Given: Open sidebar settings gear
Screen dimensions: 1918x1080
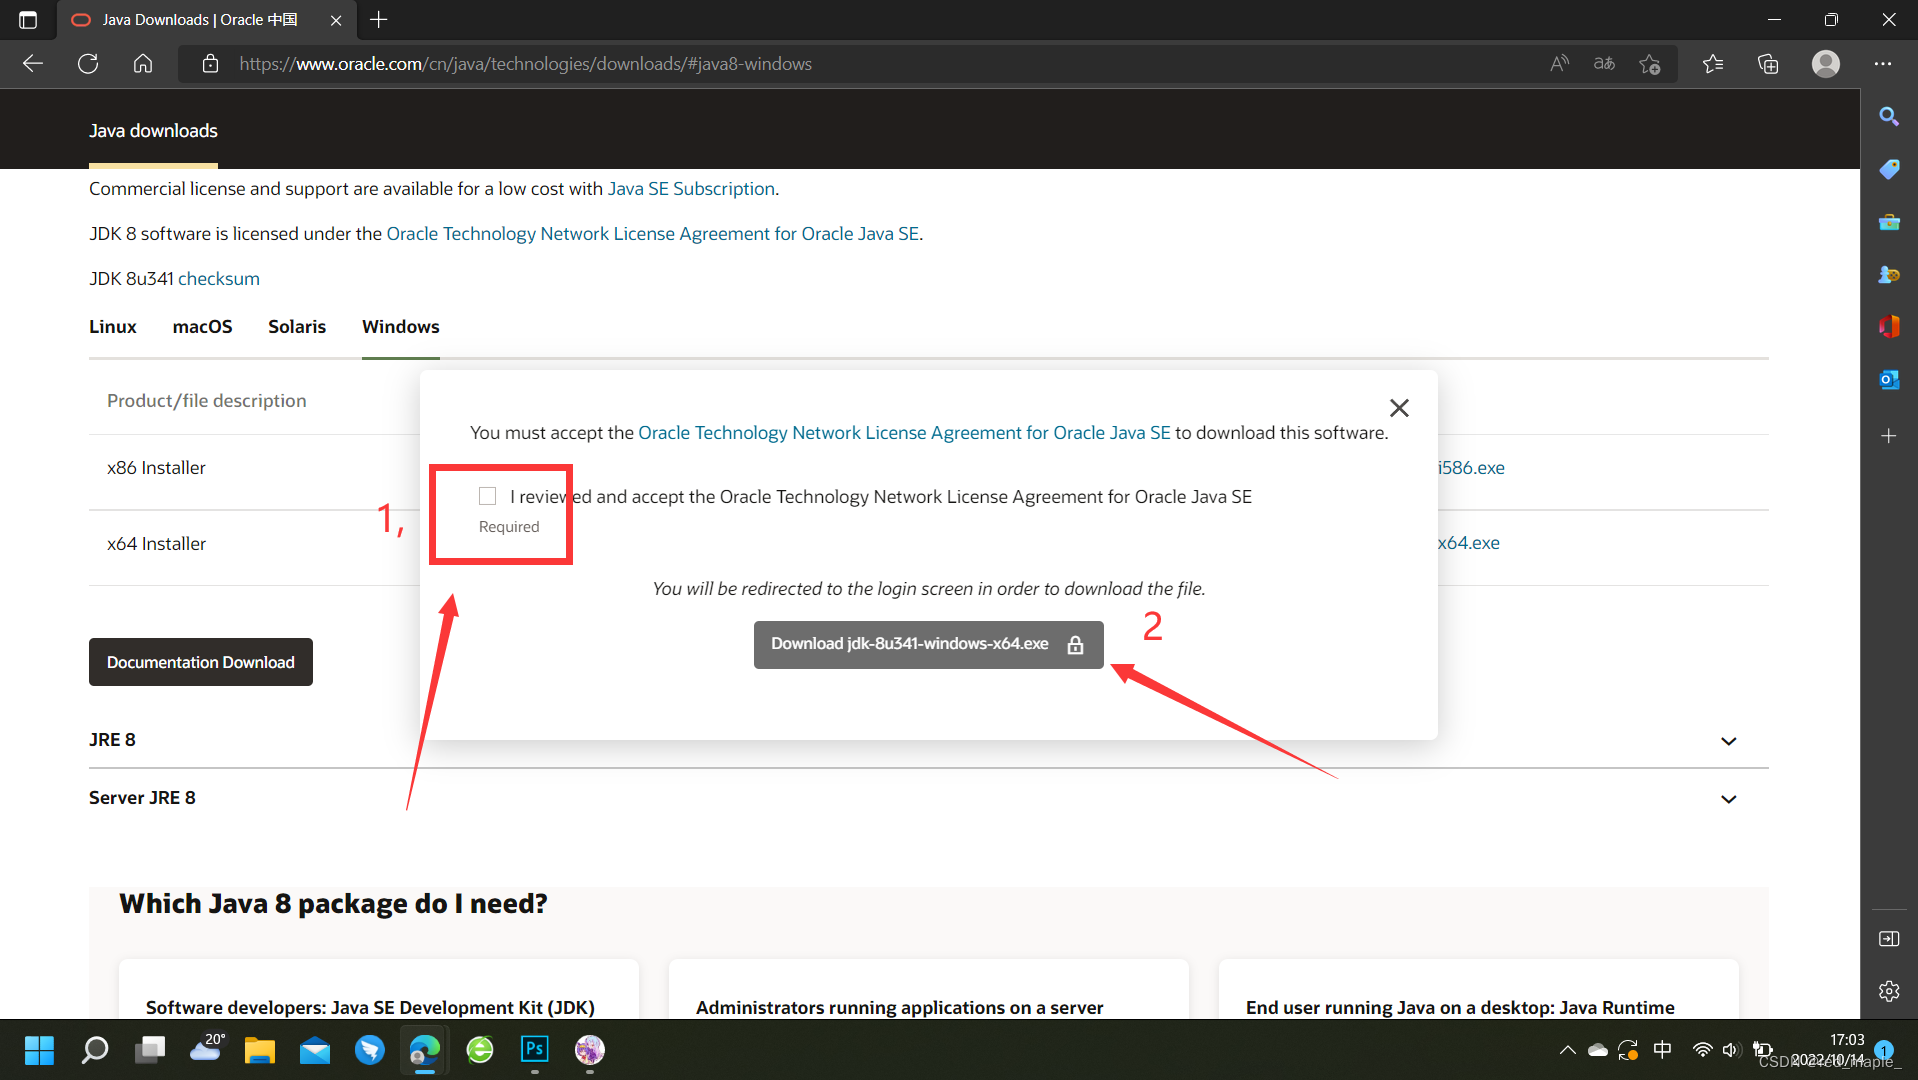Looking at the screenshot, I should point(1889,991).
